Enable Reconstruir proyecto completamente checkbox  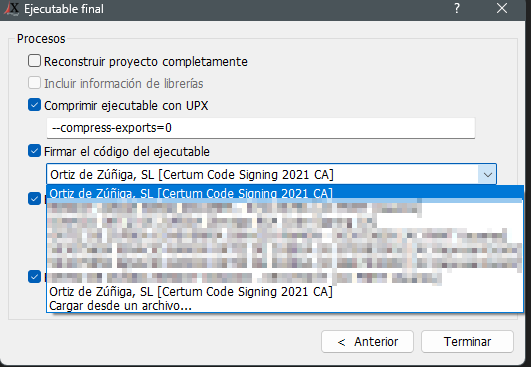coord(34,61)
